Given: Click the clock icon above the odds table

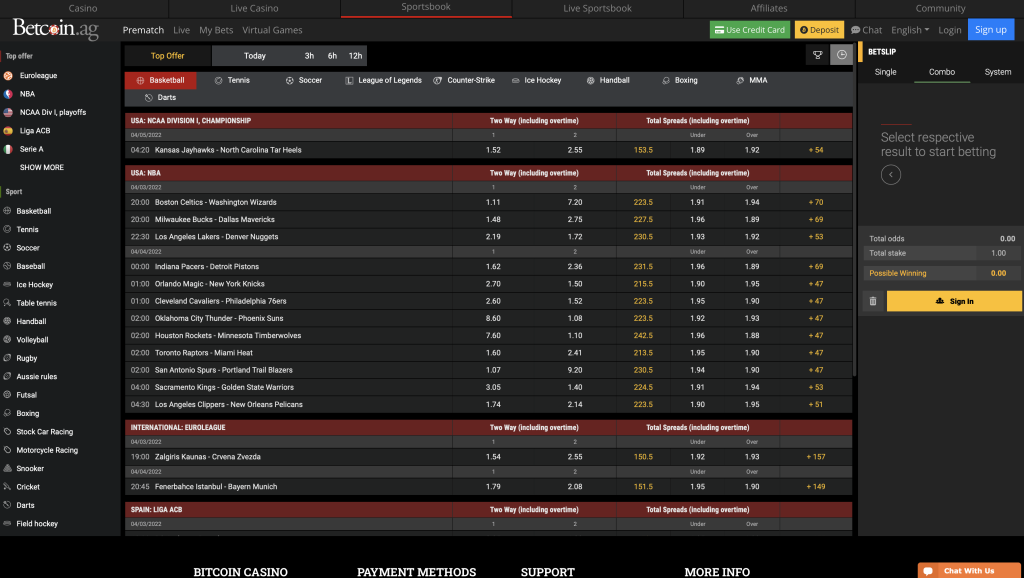Looking at the screenshot, I should click(841, 56).
